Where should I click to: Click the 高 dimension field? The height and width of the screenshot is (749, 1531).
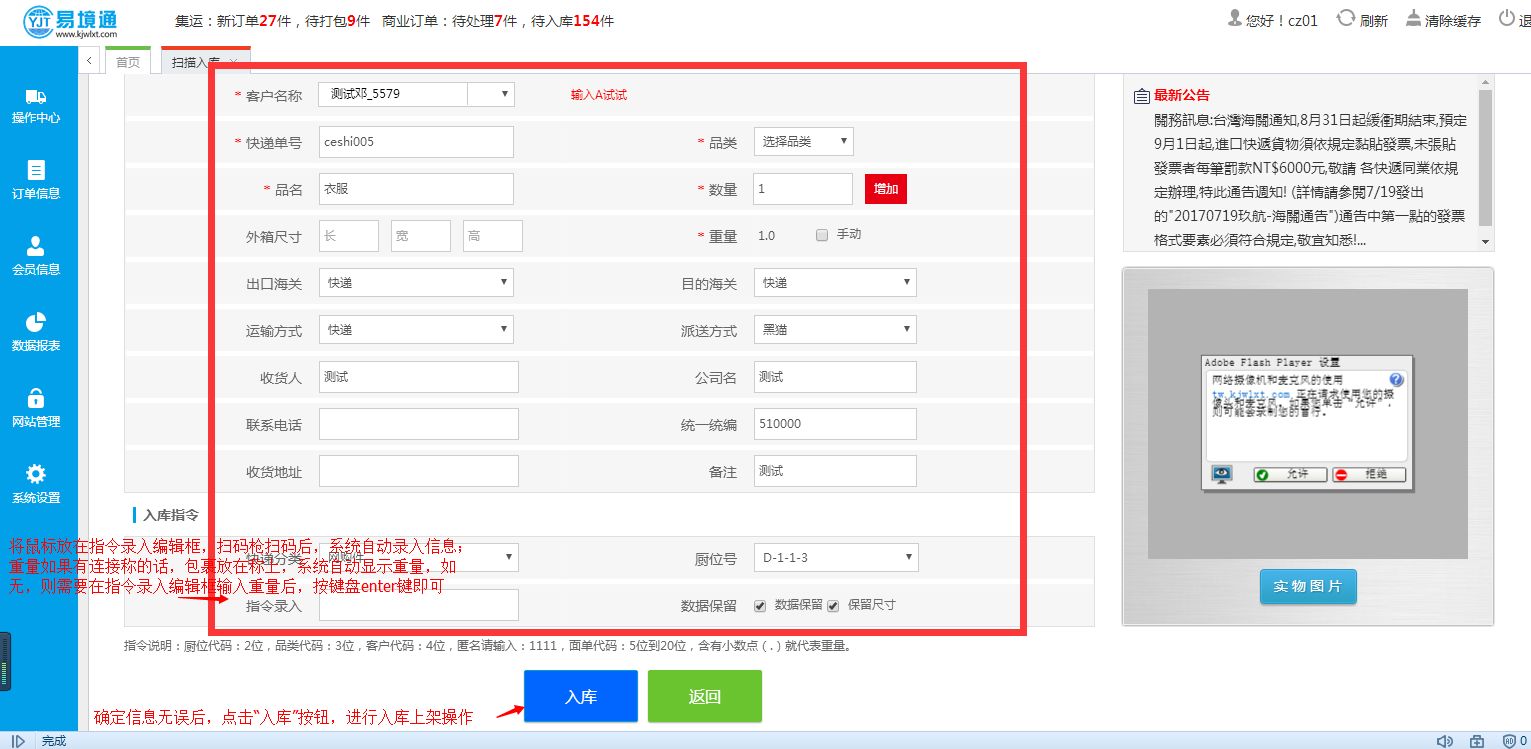coord(493,236)
